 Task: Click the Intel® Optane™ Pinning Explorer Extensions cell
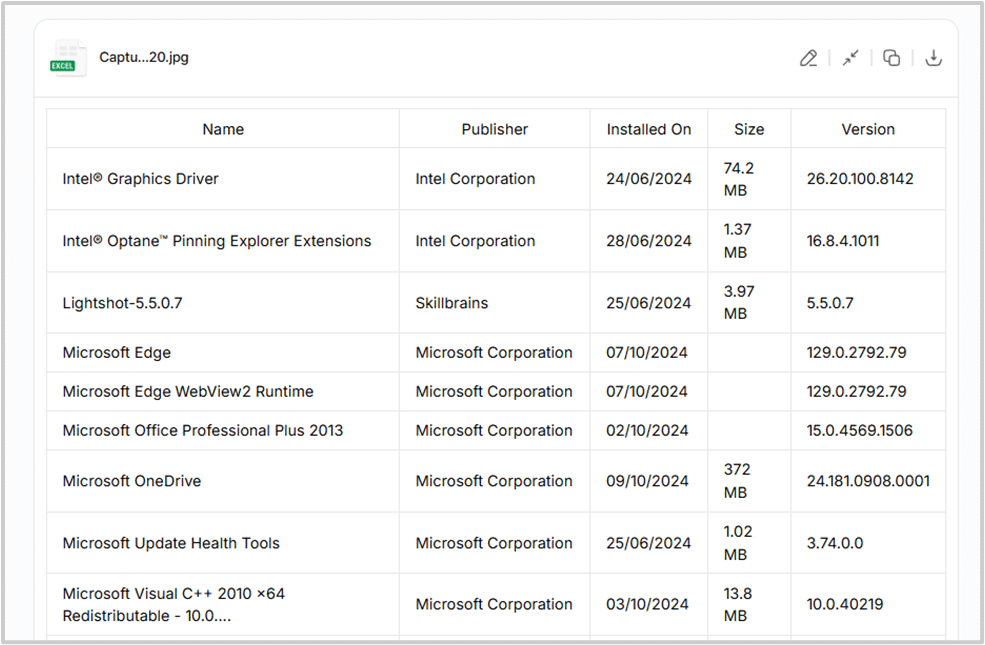click(216, 241)
